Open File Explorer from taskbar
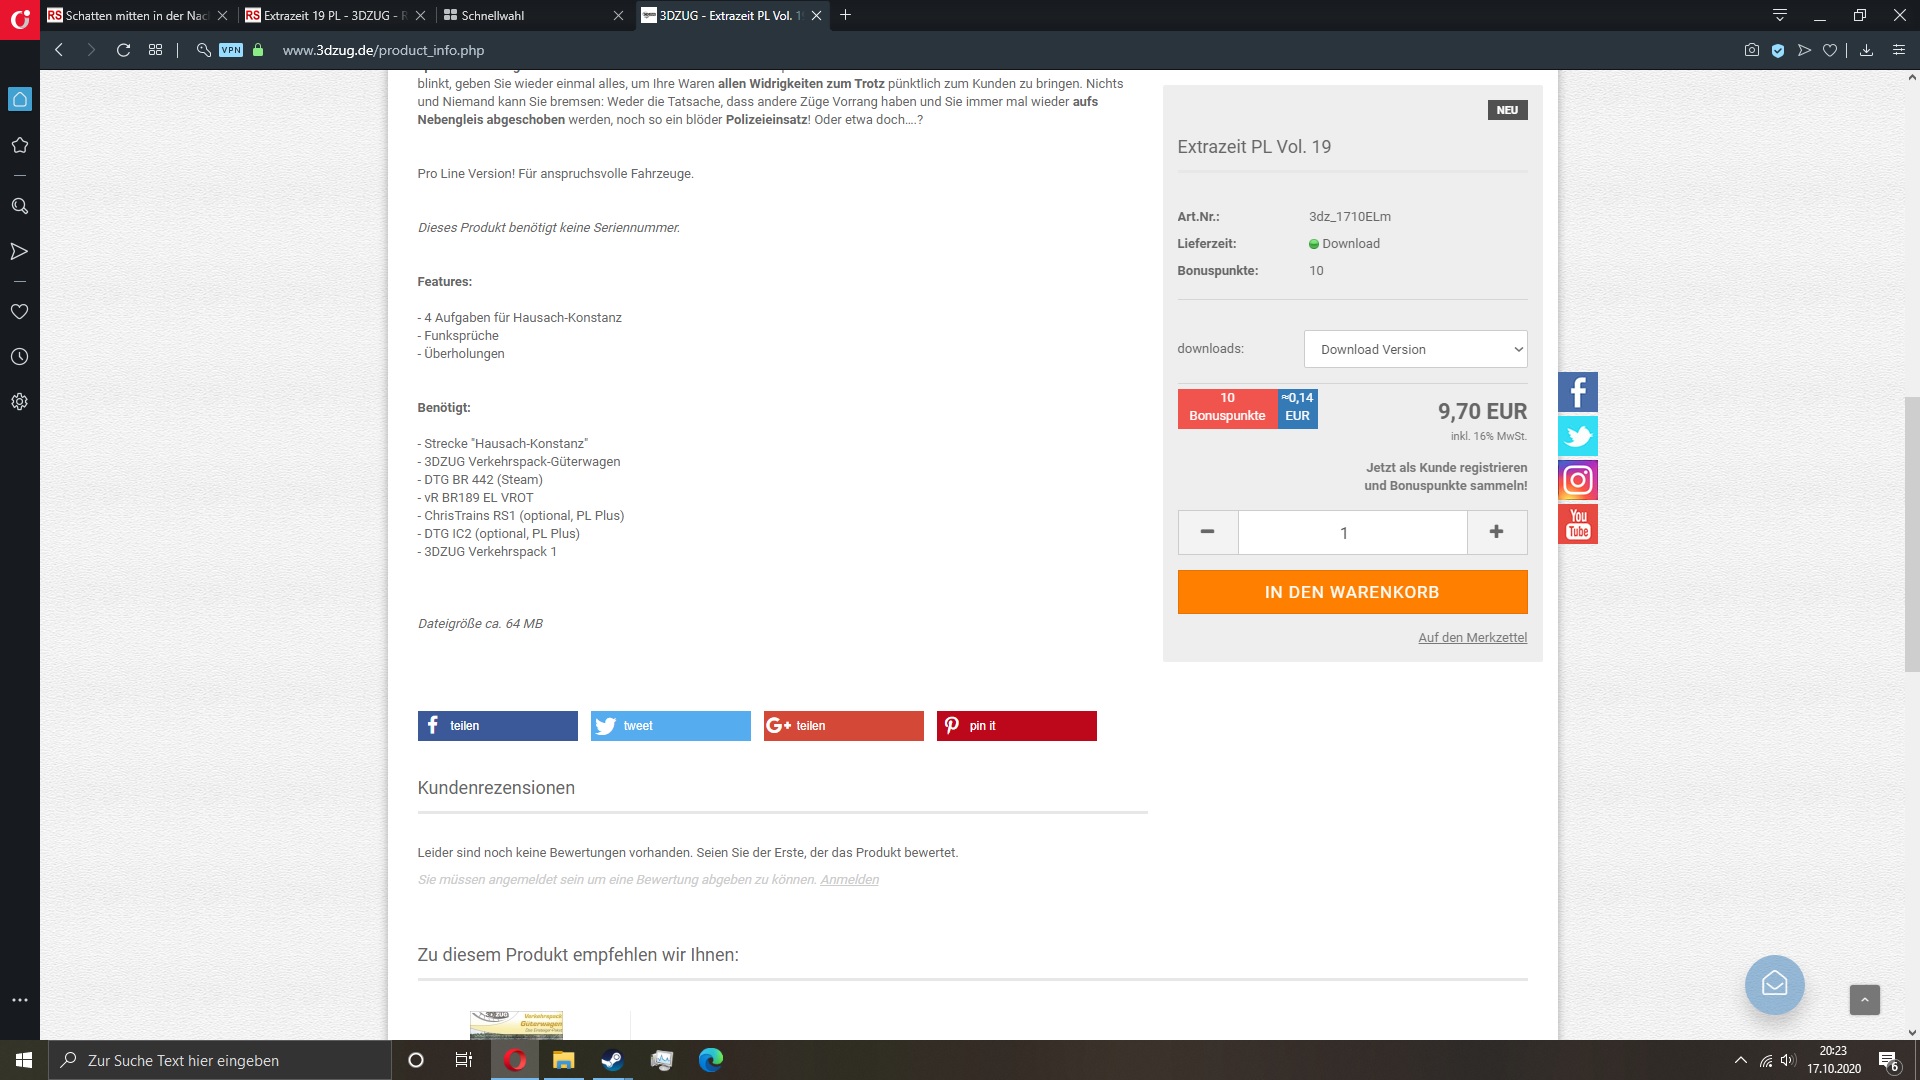This screenshot has width=1920, height=1080. 564,1060
